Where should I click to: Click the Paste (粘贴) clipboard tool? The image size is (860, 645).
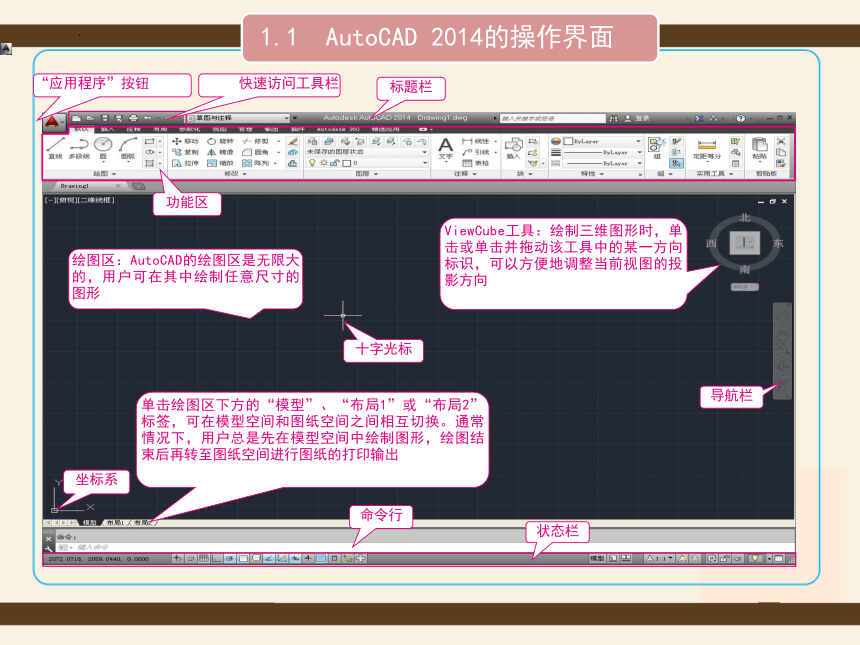759,149
